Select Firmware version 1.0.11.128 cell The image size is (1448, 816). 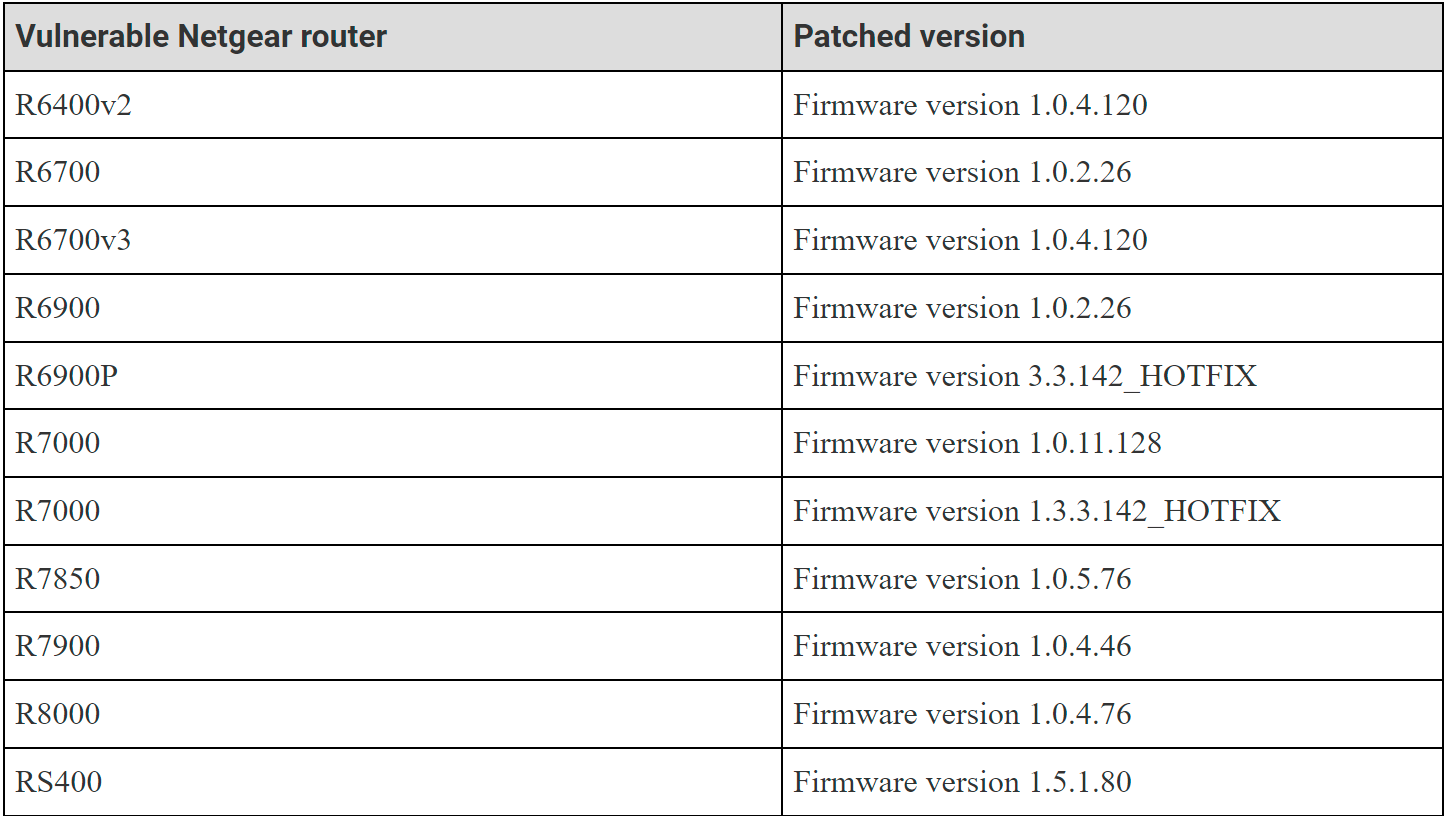[x=1112, y=443]
